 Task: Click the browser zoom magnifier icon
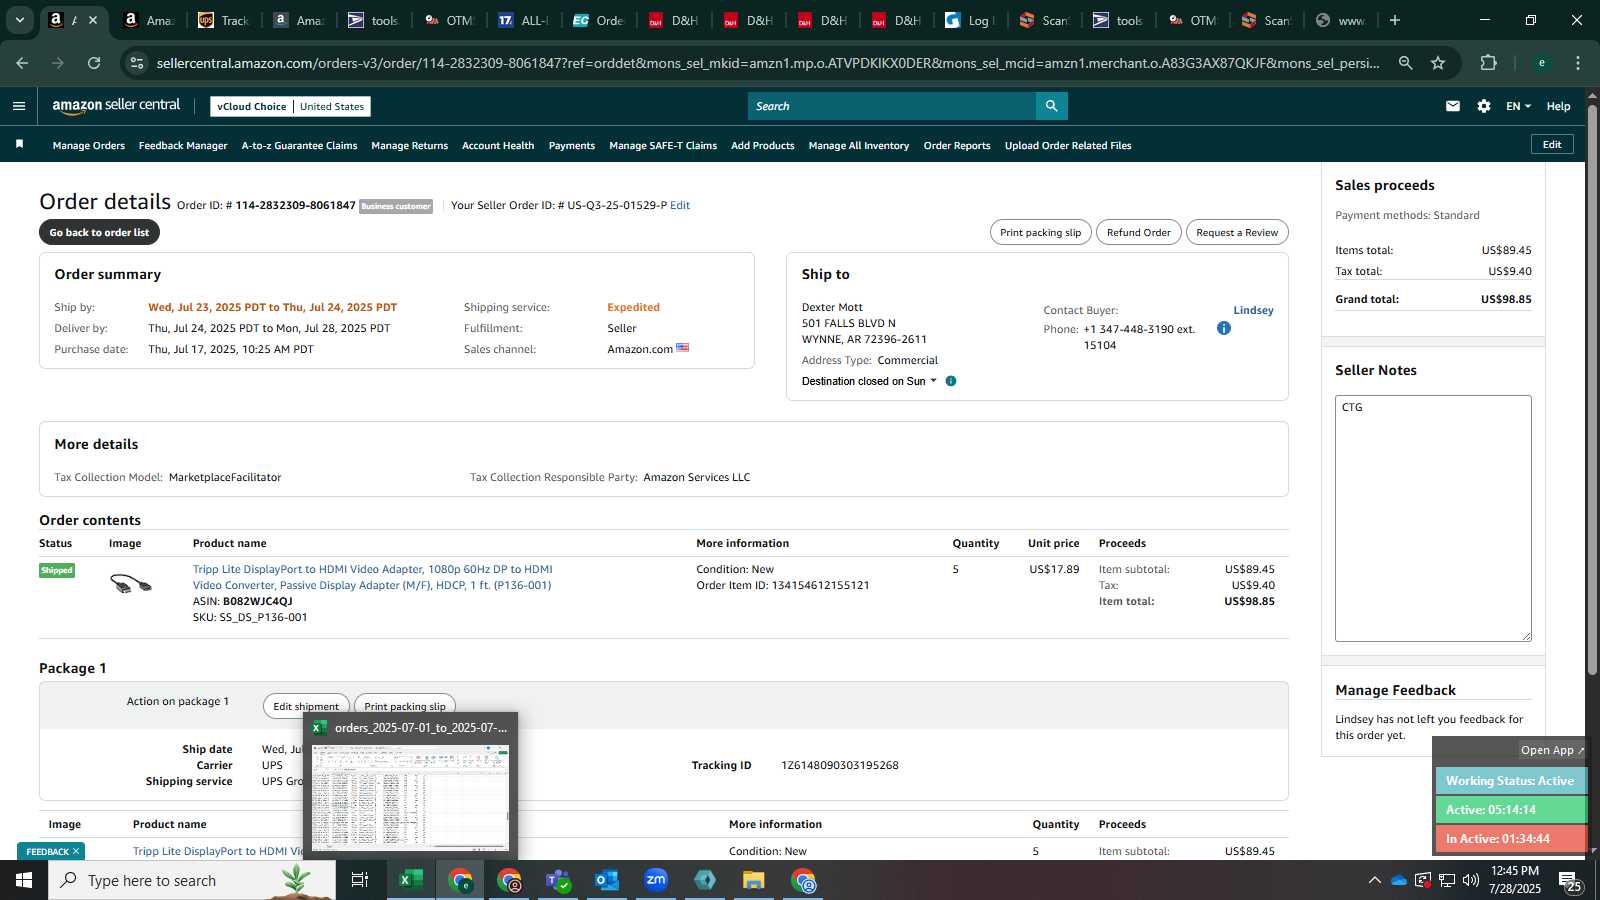[x=1406, y=63]
